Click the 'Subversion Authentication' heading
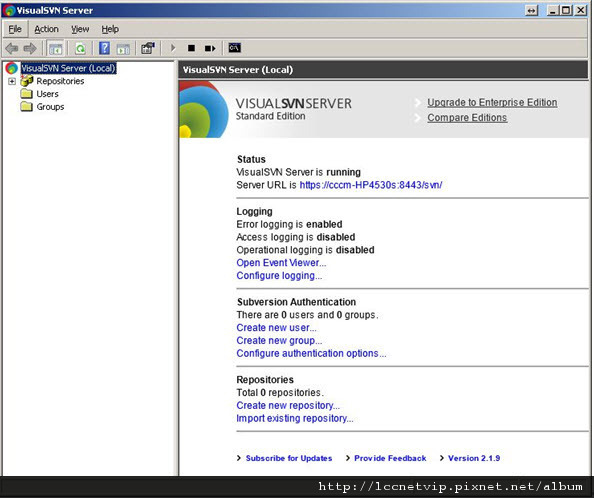594x498 pixels. (296, 302)
